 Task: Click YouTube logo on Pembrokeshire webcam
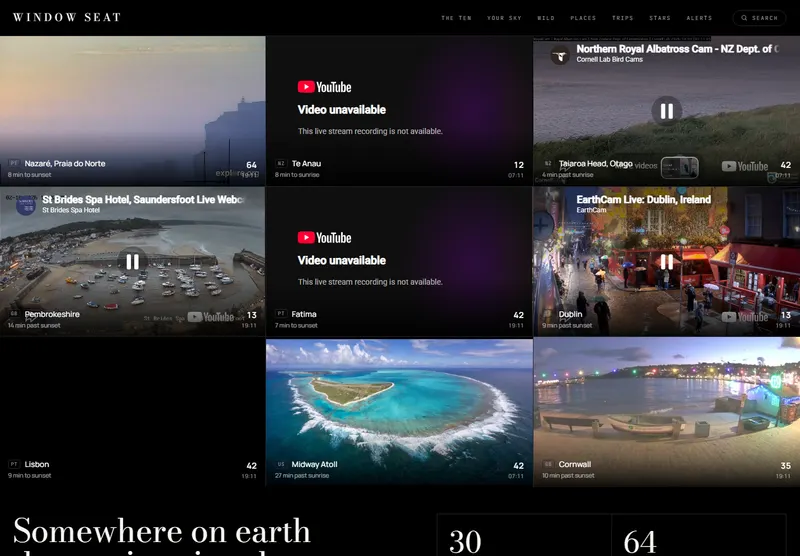pyautogui.click(x=210, y=317)
